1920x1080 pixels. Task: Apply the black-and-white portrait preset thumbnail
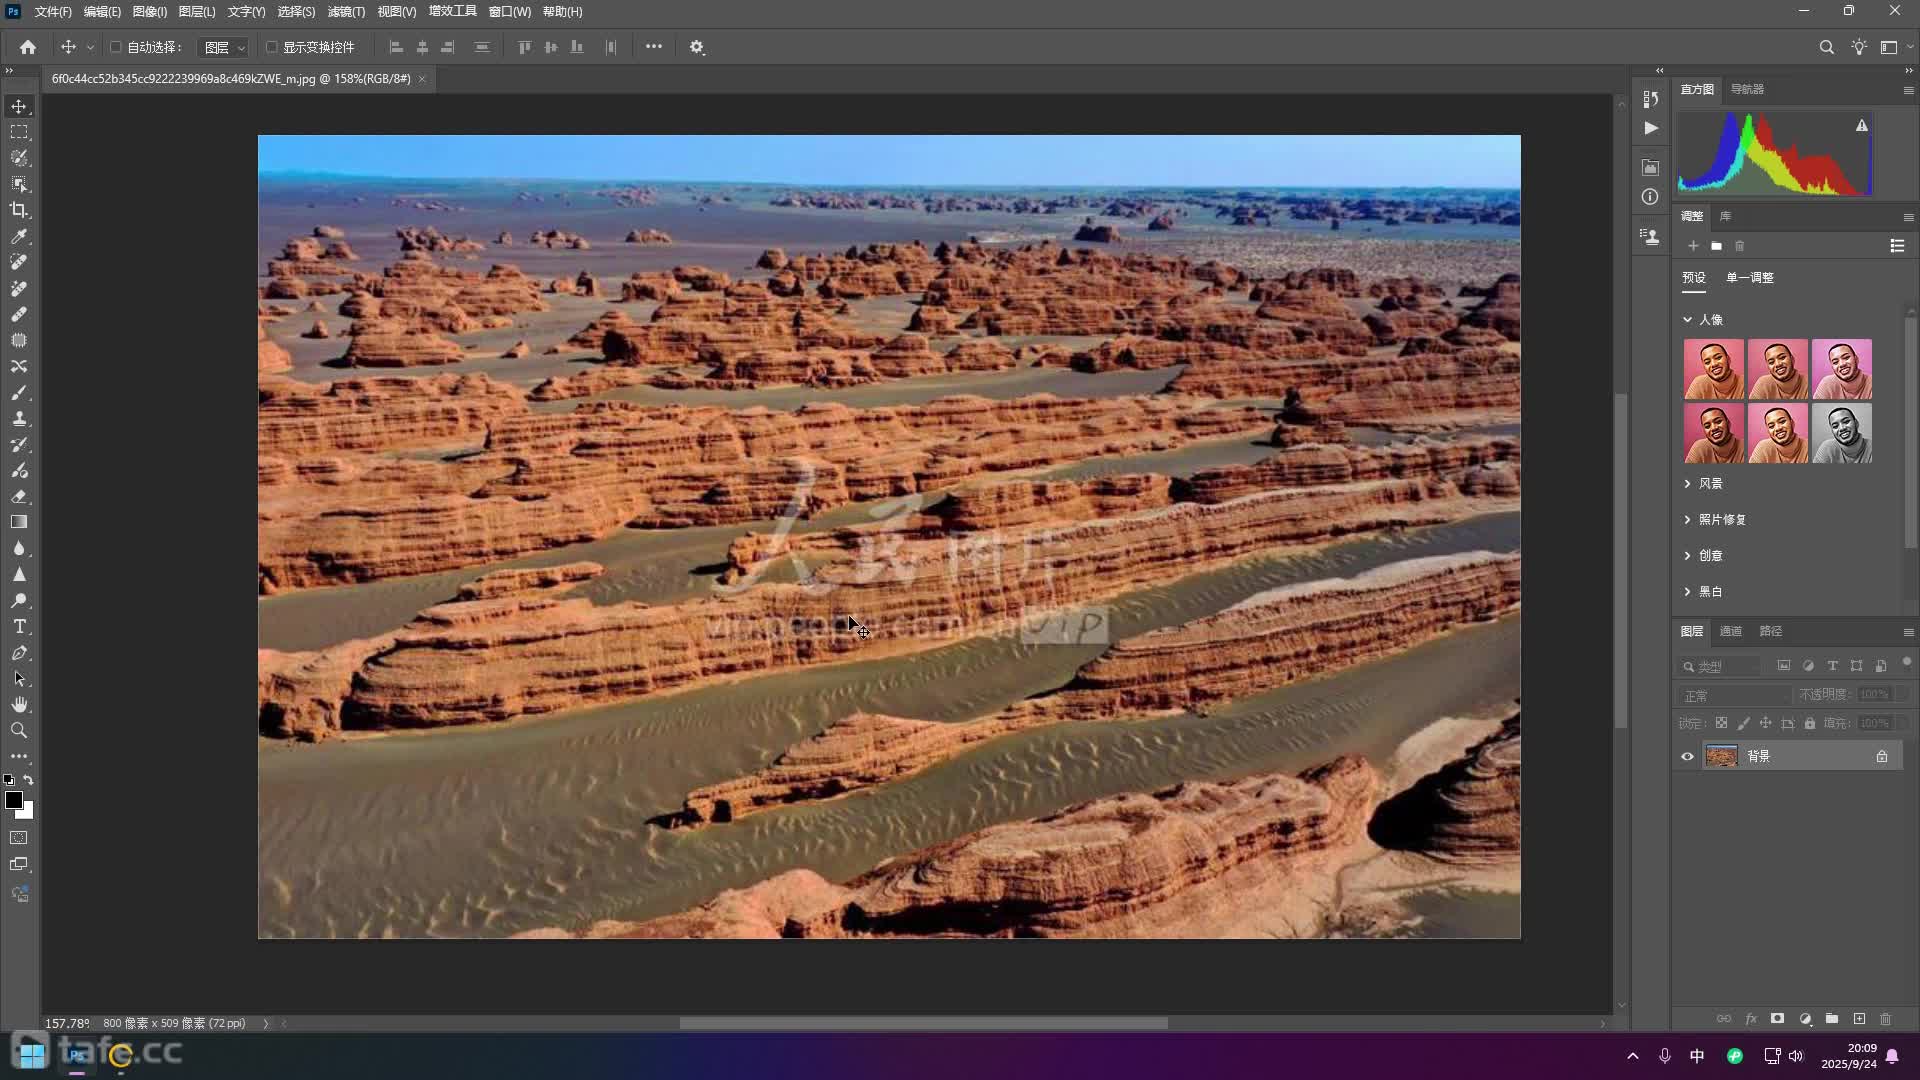1841,433
